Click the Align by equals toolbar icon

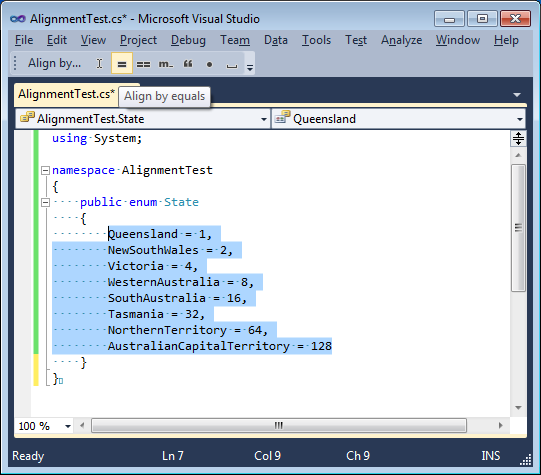pos(122,63)
